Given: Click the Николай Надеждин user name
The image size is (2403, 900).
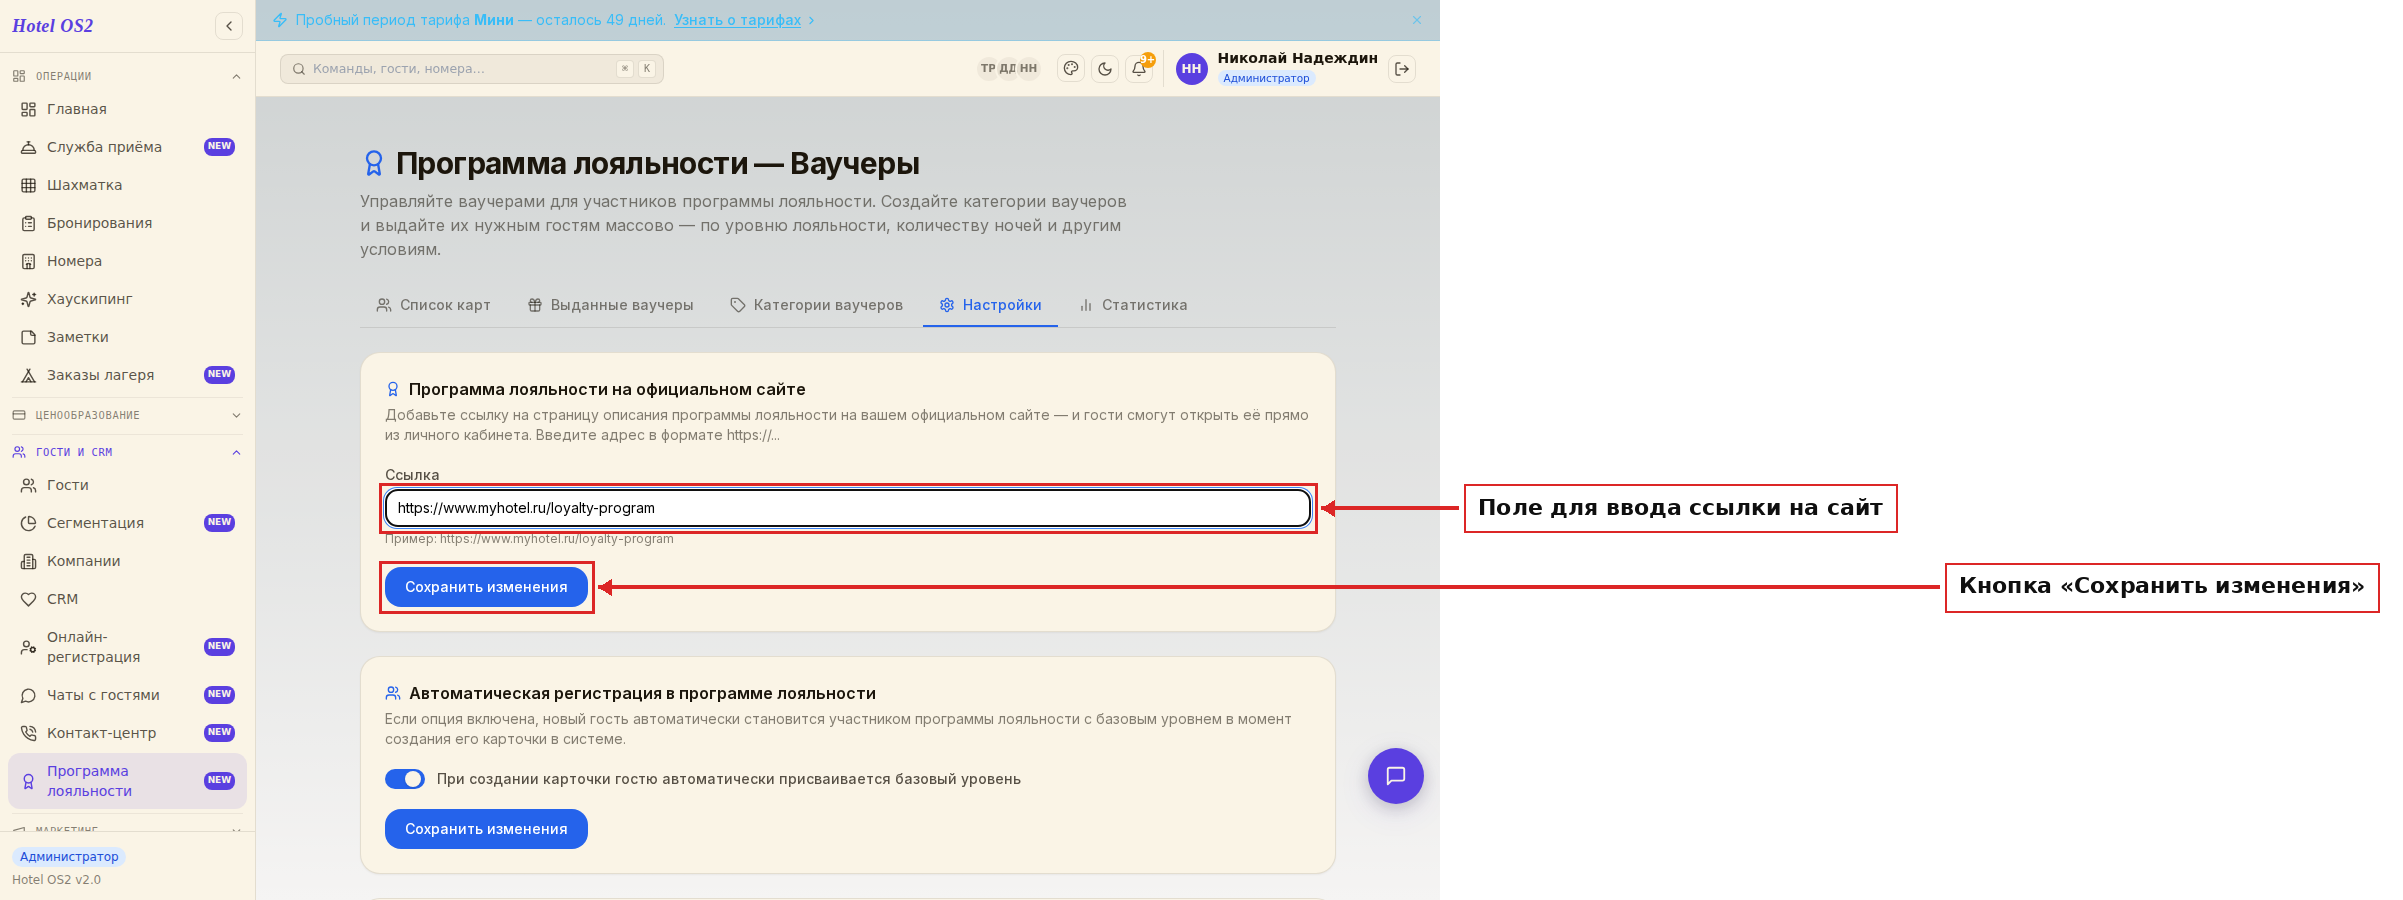Looking at the screenshot, I should (x=1297, y=58).
